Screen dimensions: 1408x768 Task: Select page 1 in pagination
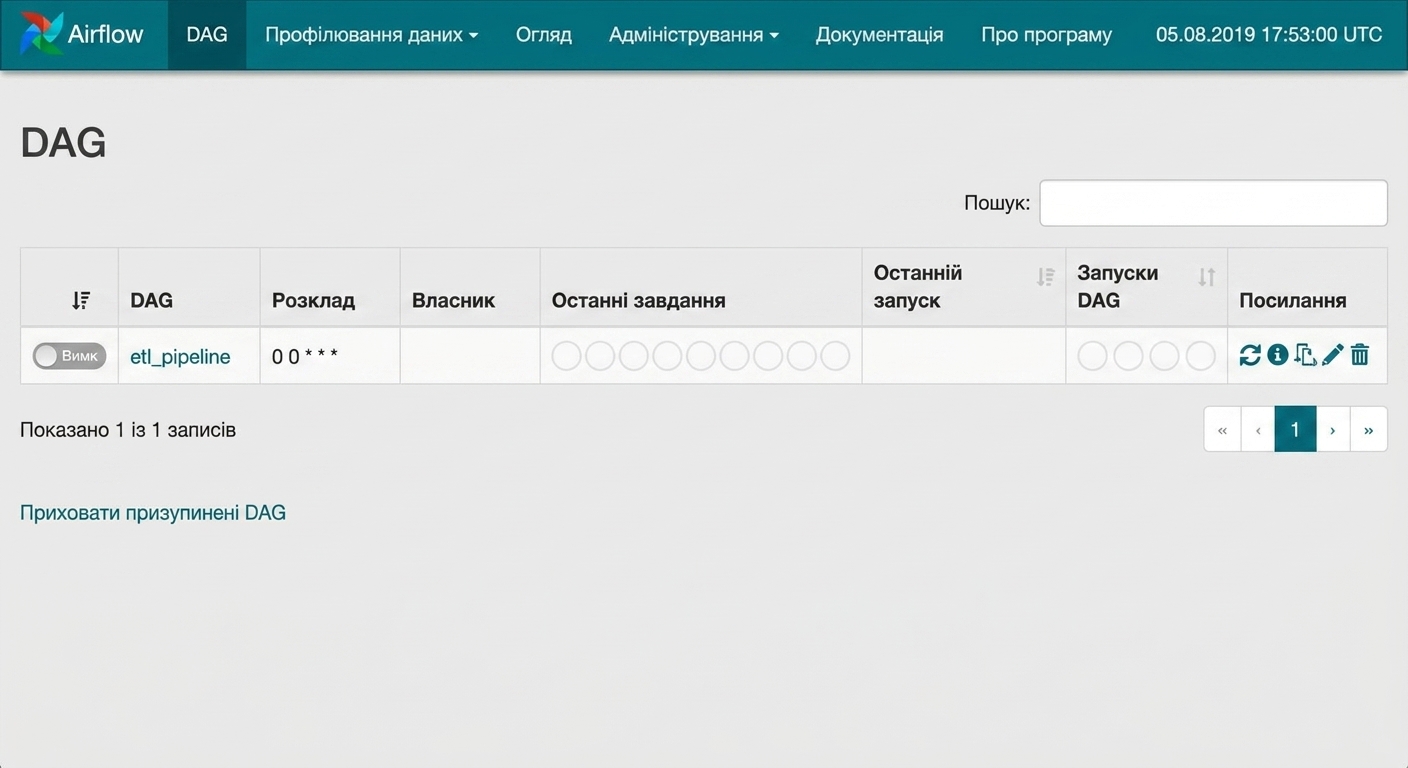[1295, 429]
